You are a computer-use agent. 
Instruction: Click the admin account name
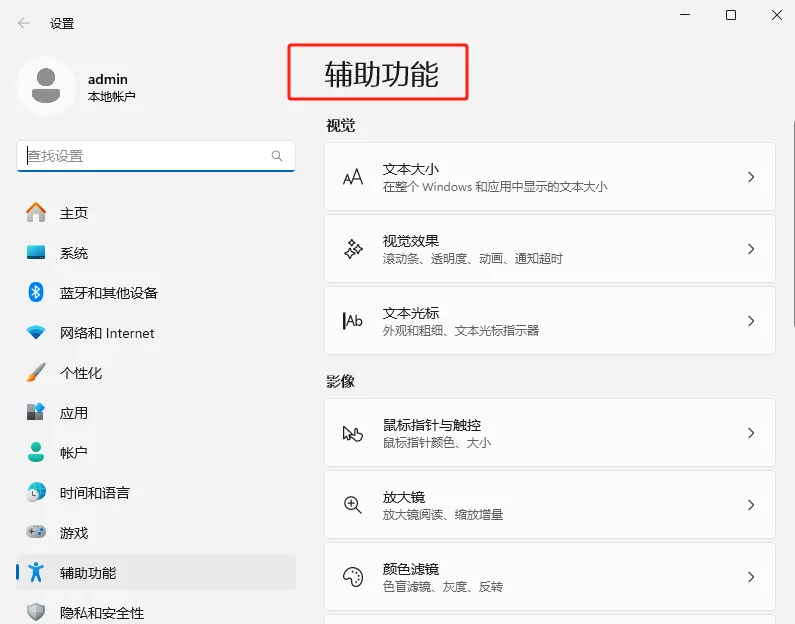(x=108, y=79)
